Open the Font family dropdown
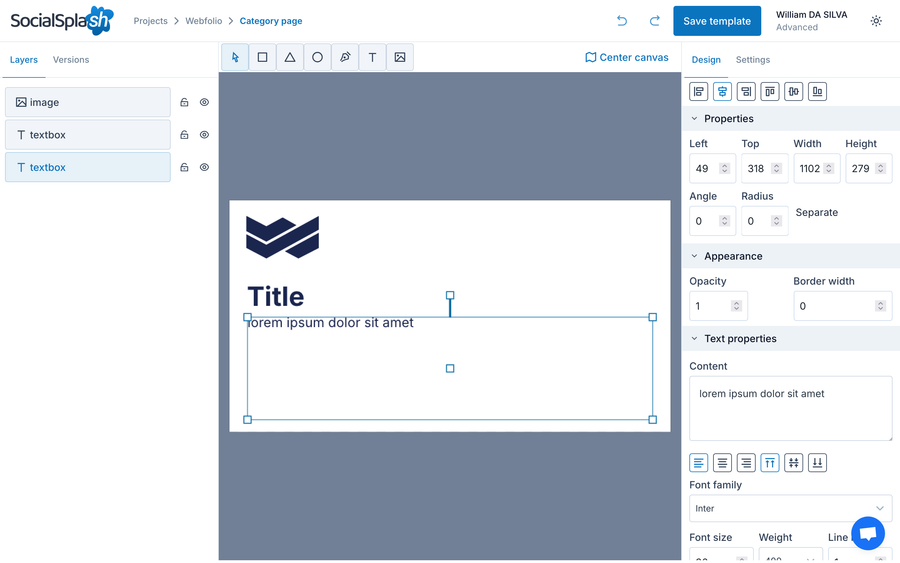This screenshot has width=900, height=563. [790, 508]
